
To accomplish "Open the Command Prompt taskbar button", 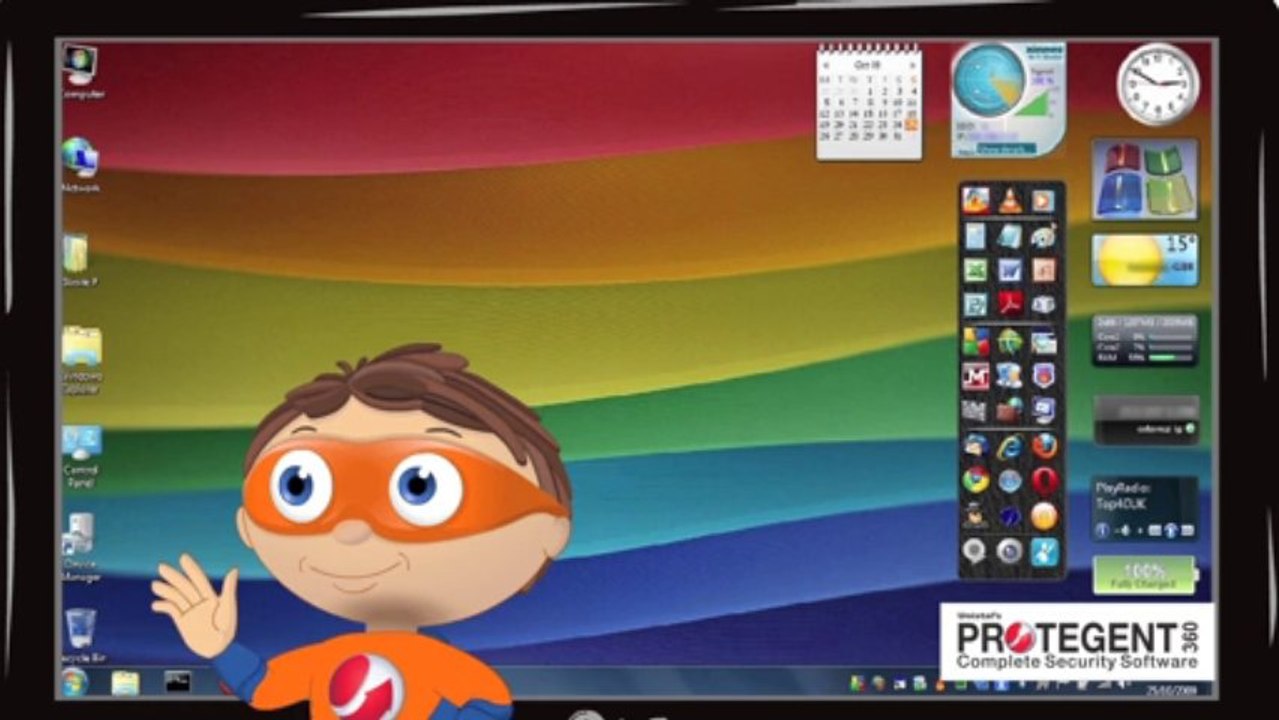I will pos(178,683).
